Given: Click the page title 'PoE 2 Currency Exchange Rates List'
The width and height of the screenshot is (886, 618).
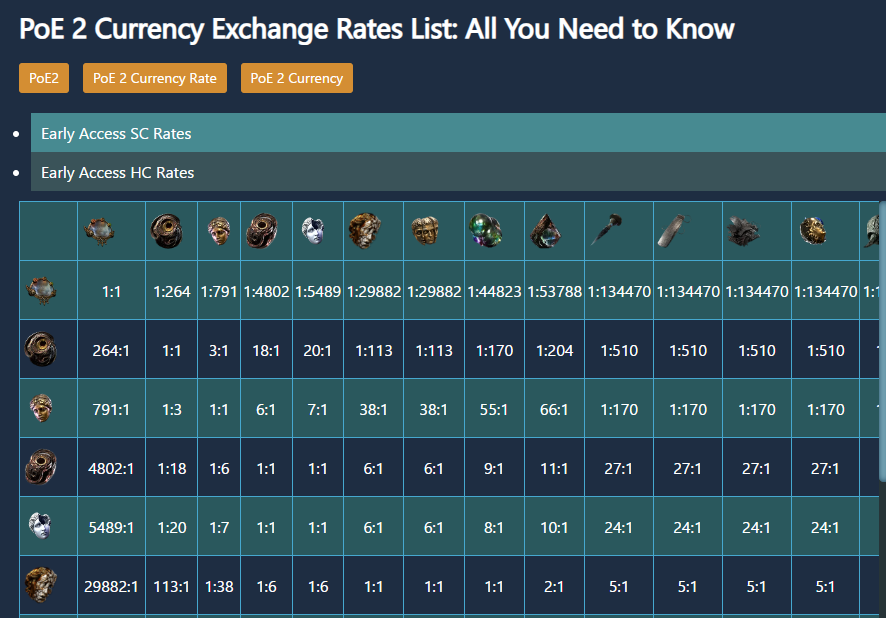Looking at the screenshot, I should 377,28.
